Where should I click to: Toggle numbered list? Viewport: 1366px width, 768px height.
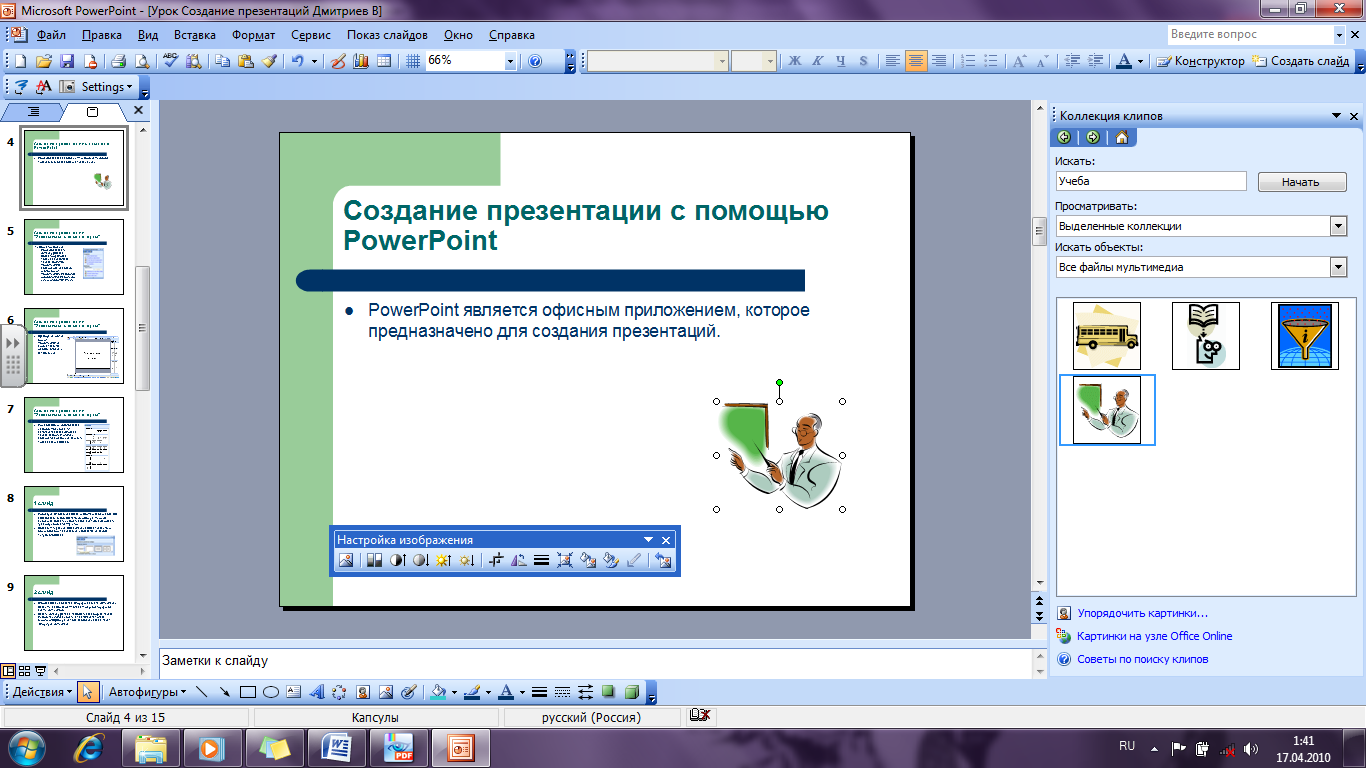[967, 61]
